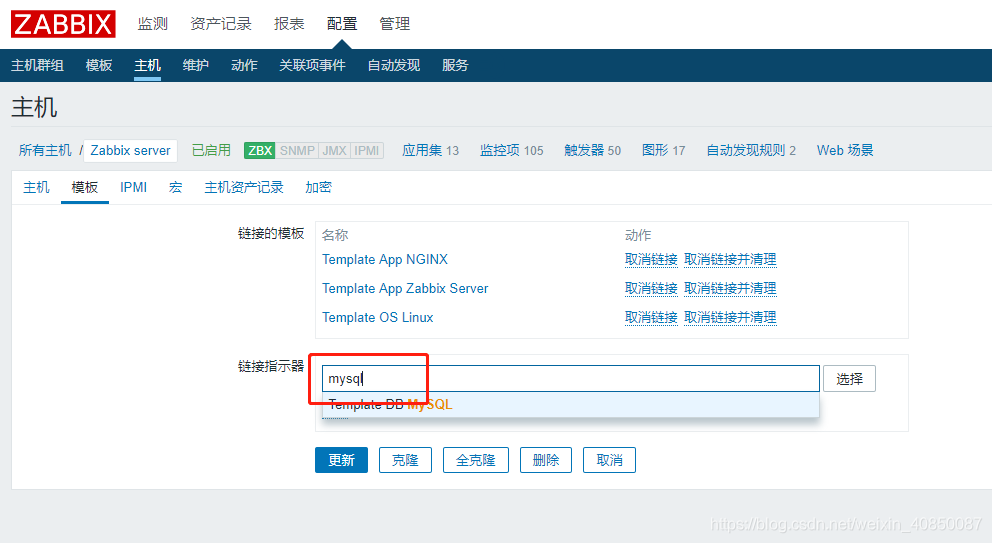The height and width of the screenshot is (543, 992).
Task: Click the 删除 button
Action: [x=546, y=460]
